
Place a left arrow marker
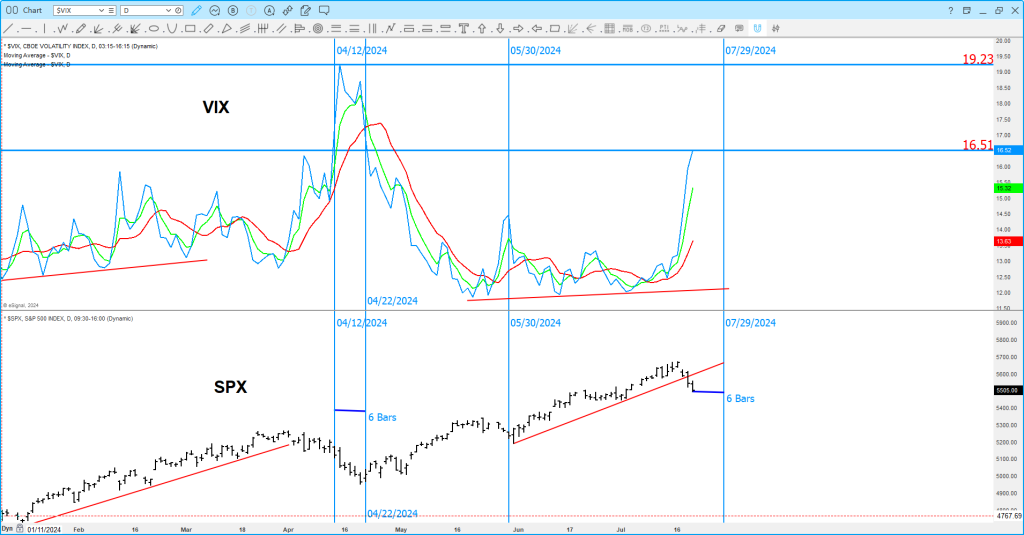click(x=537, y=29)
